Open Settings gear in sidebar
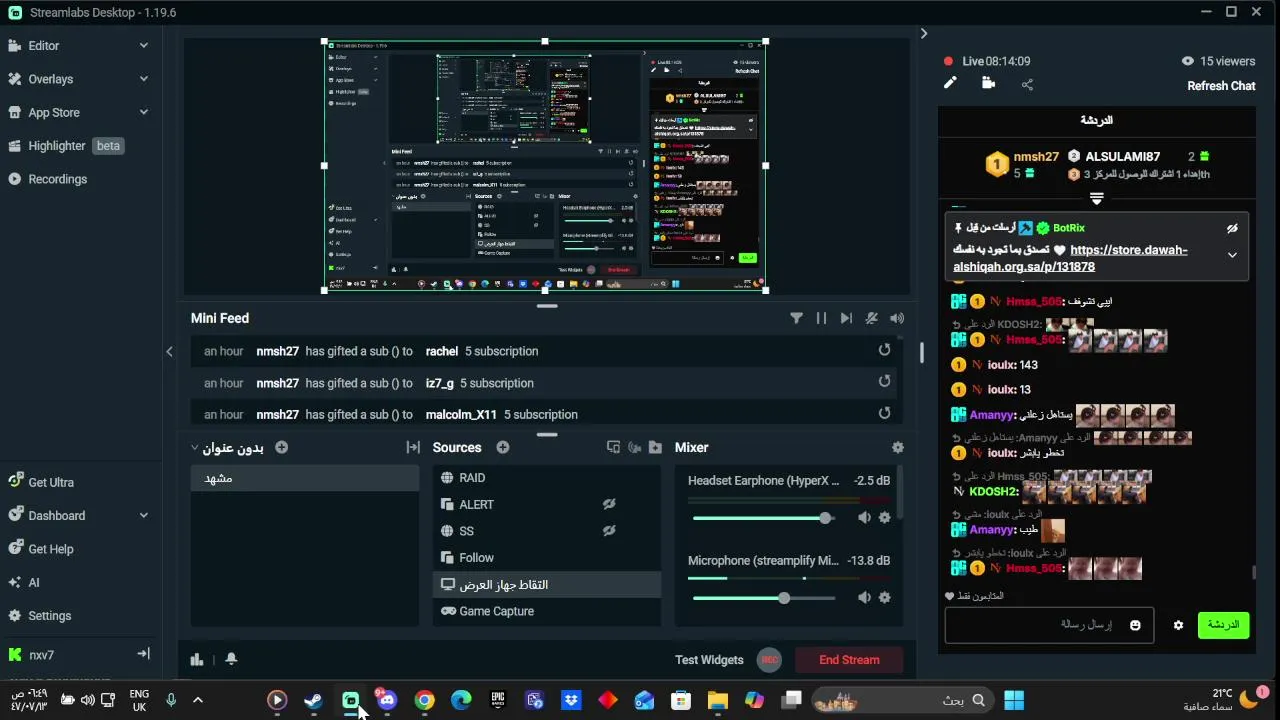Image resolution: width=1280 pixels, height=720 pixels. pos(50,616)
